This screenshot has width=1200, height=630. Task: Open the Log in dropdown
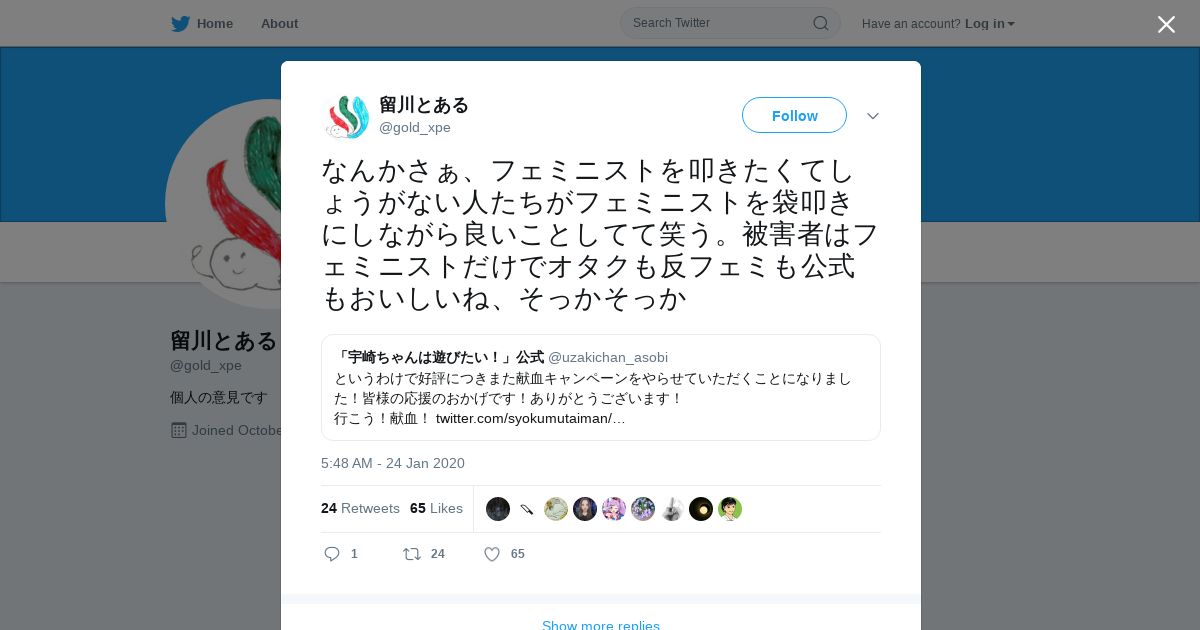(990, 24)
